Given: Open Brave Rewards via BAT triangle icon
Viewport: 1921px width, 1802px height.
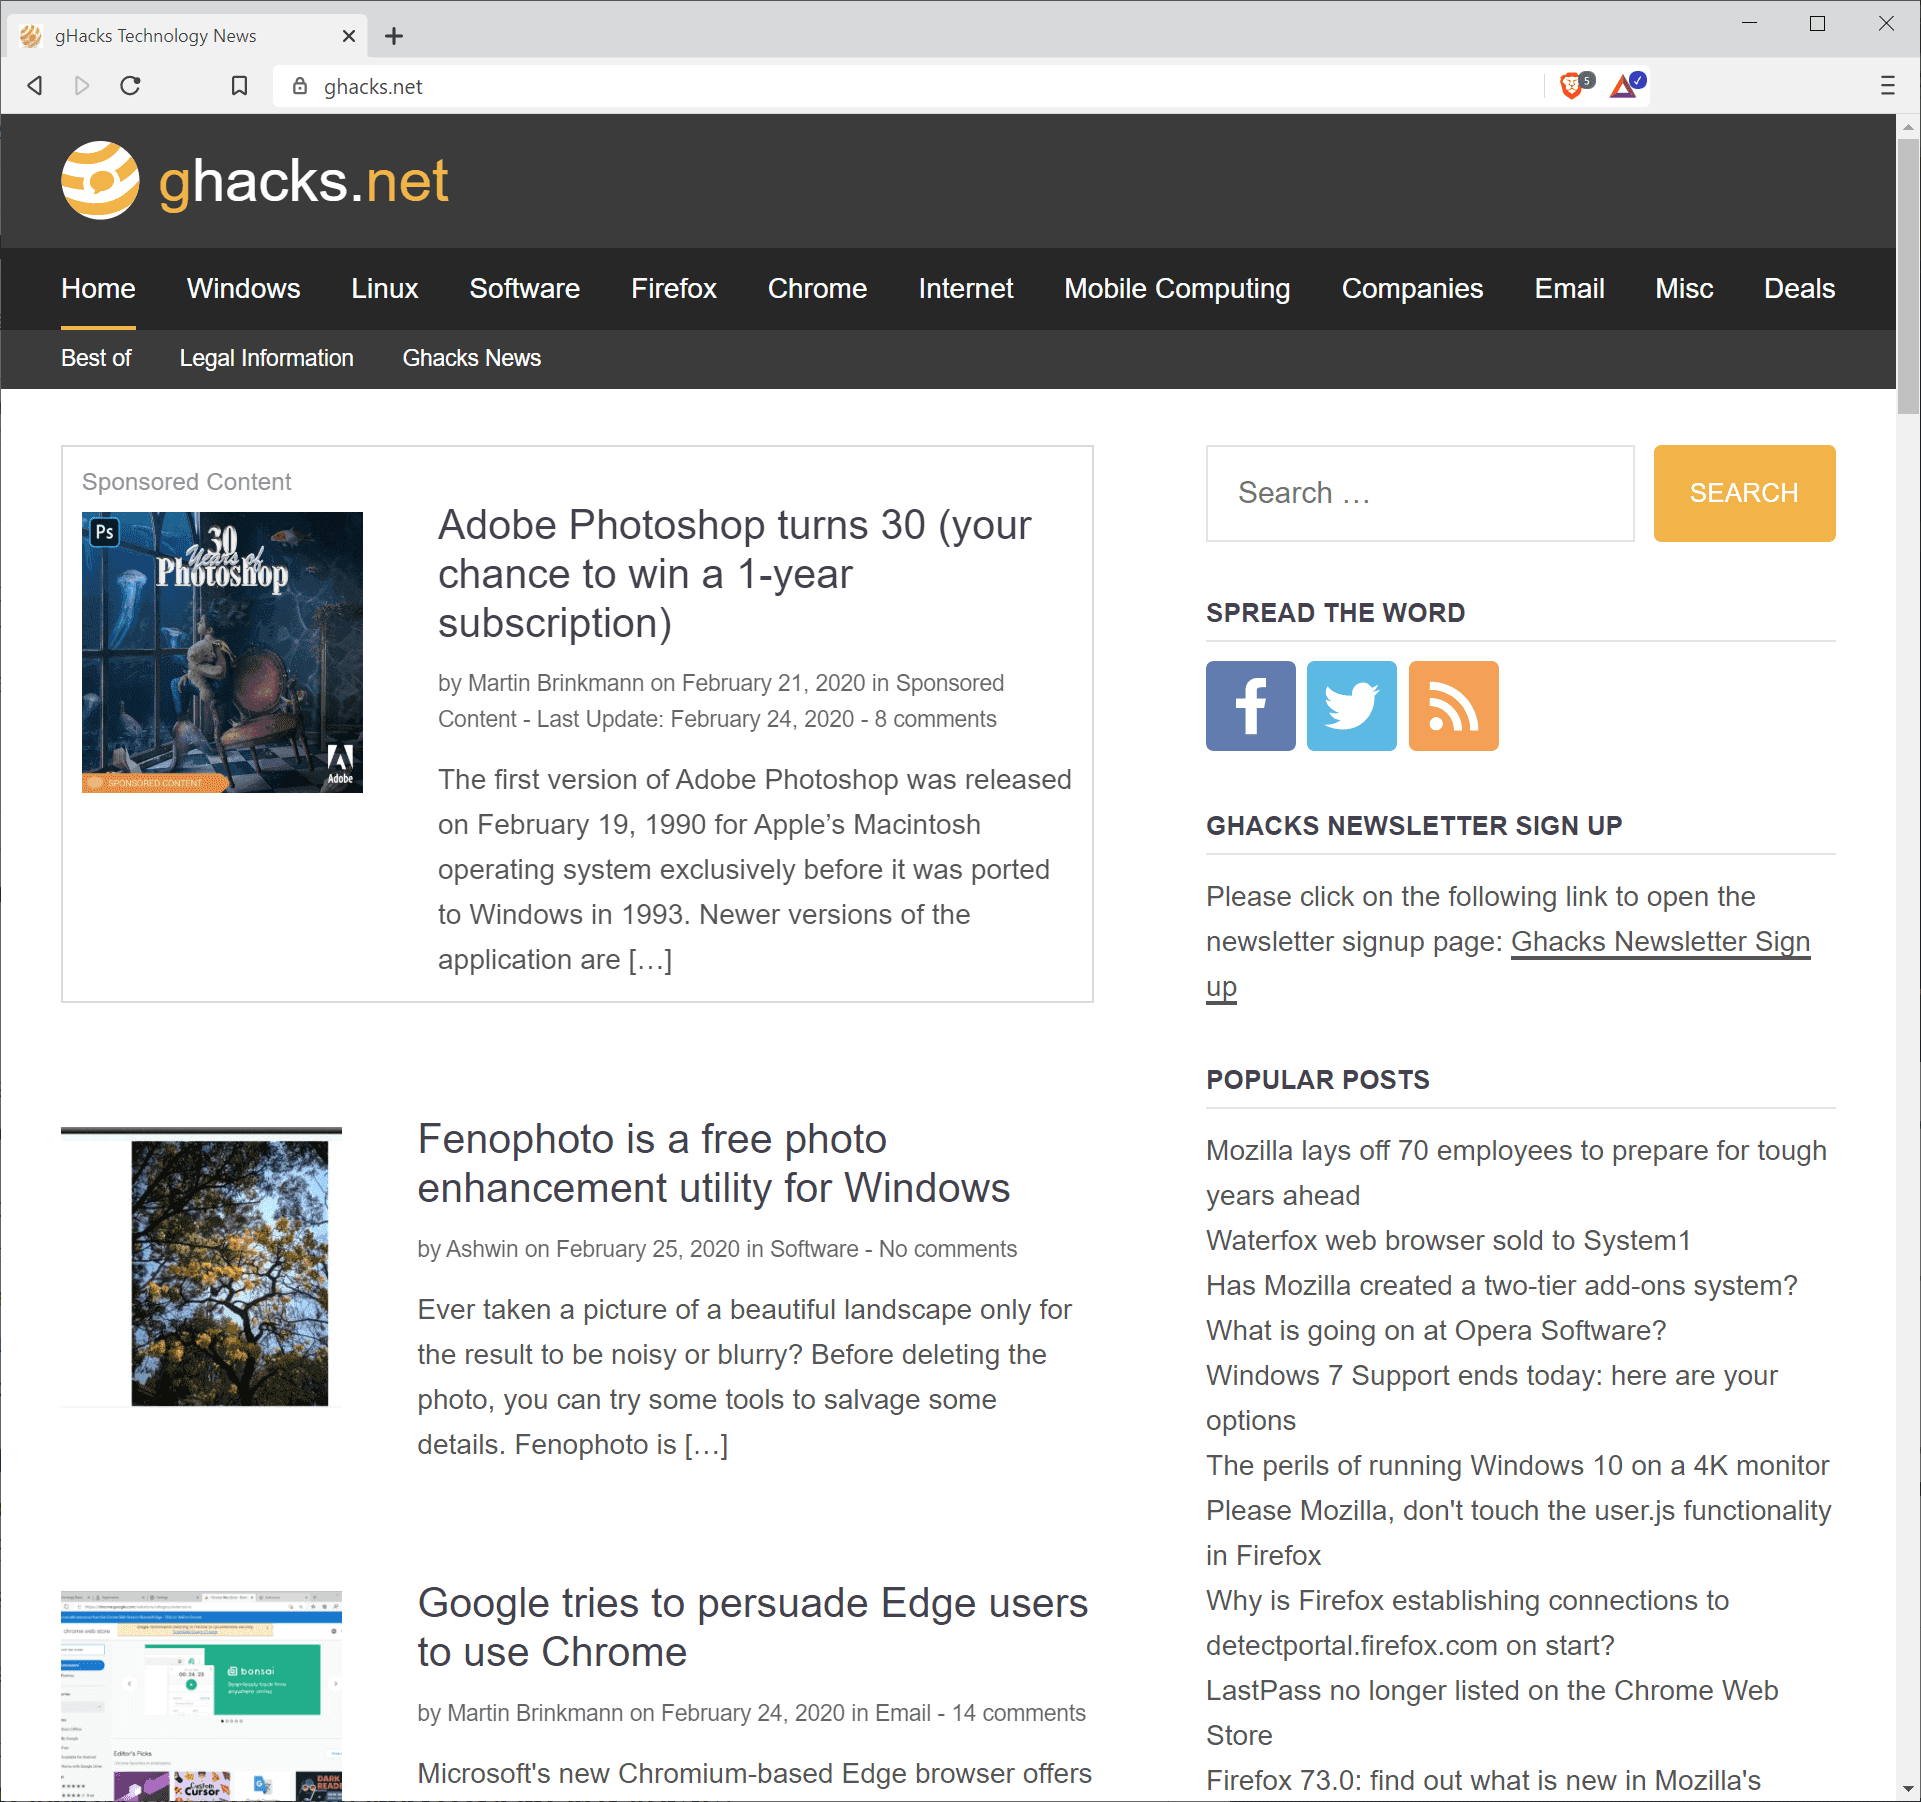Looking at the screenshot, I should pos(1624,85).
